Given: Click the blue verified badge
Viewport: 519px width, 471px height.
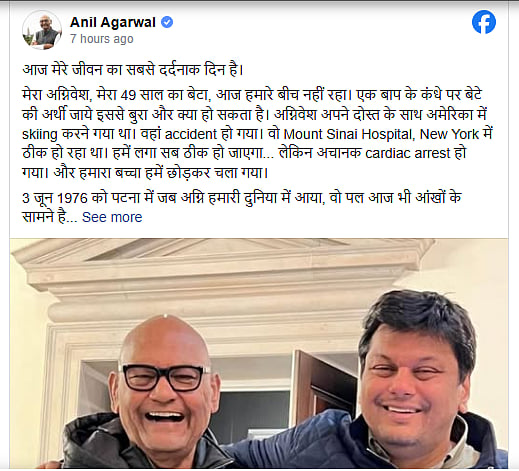Looking at the screenshot, I should coord(167,22).
